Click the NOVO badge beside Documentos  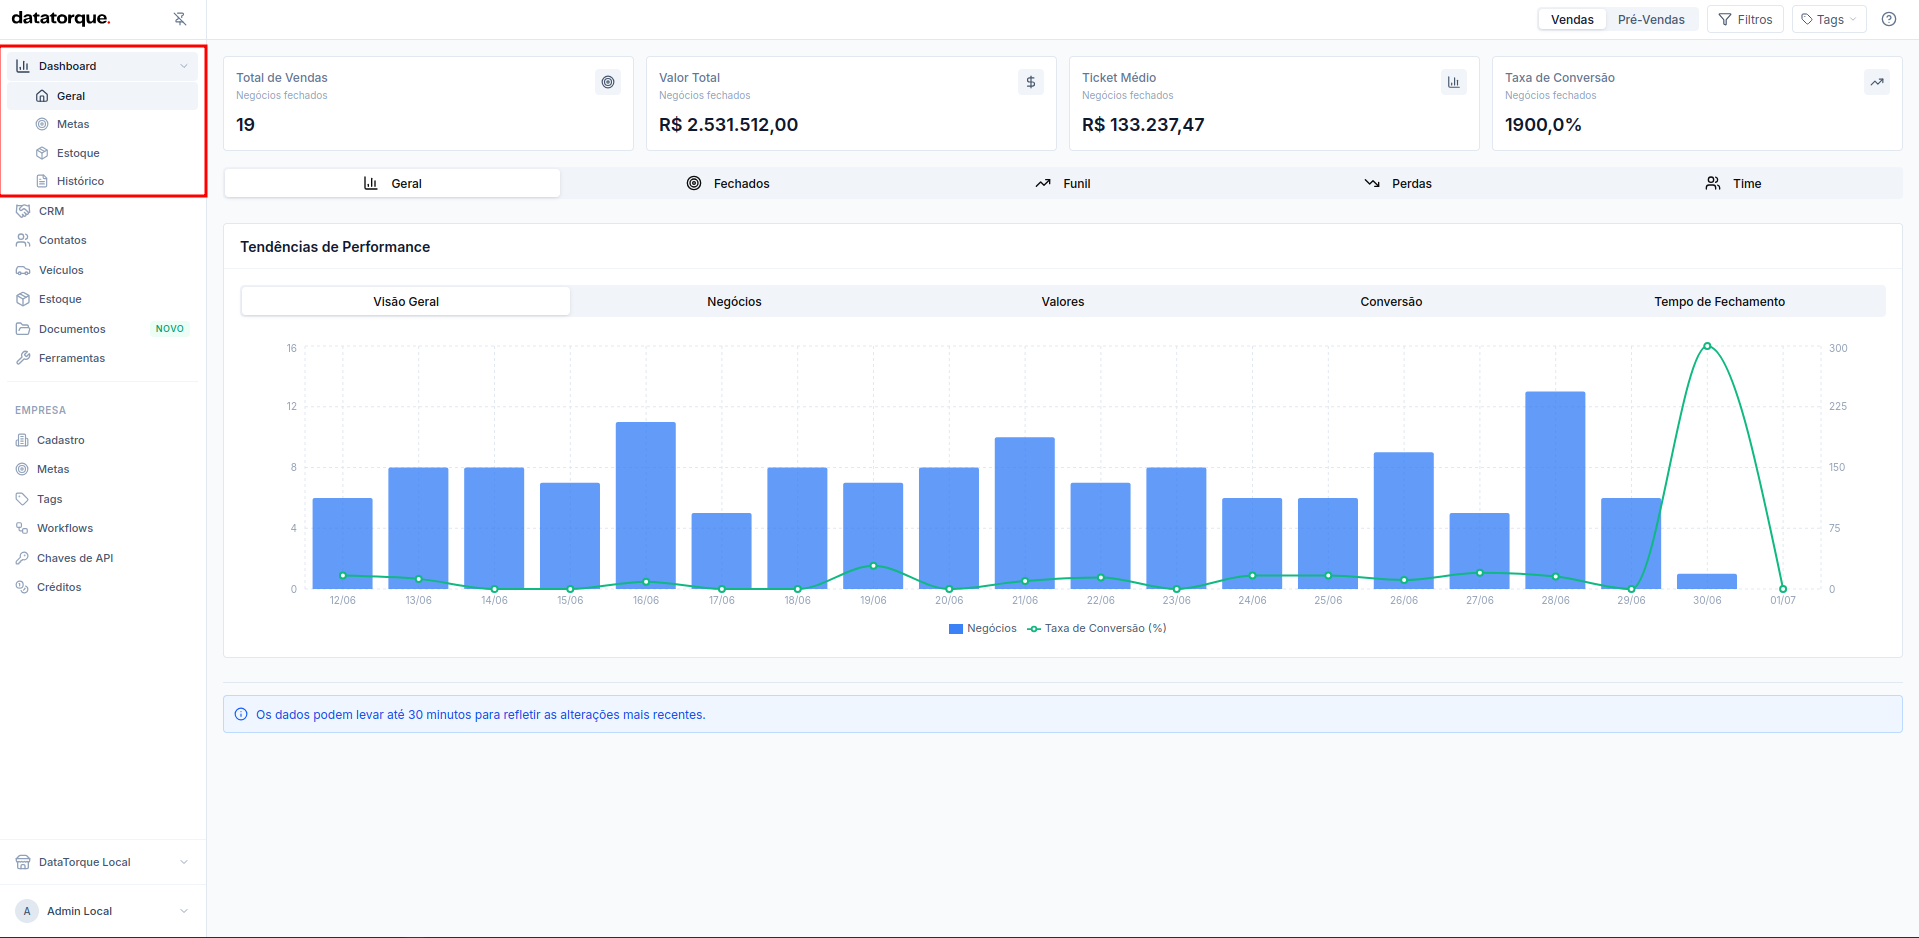point(170,329)
